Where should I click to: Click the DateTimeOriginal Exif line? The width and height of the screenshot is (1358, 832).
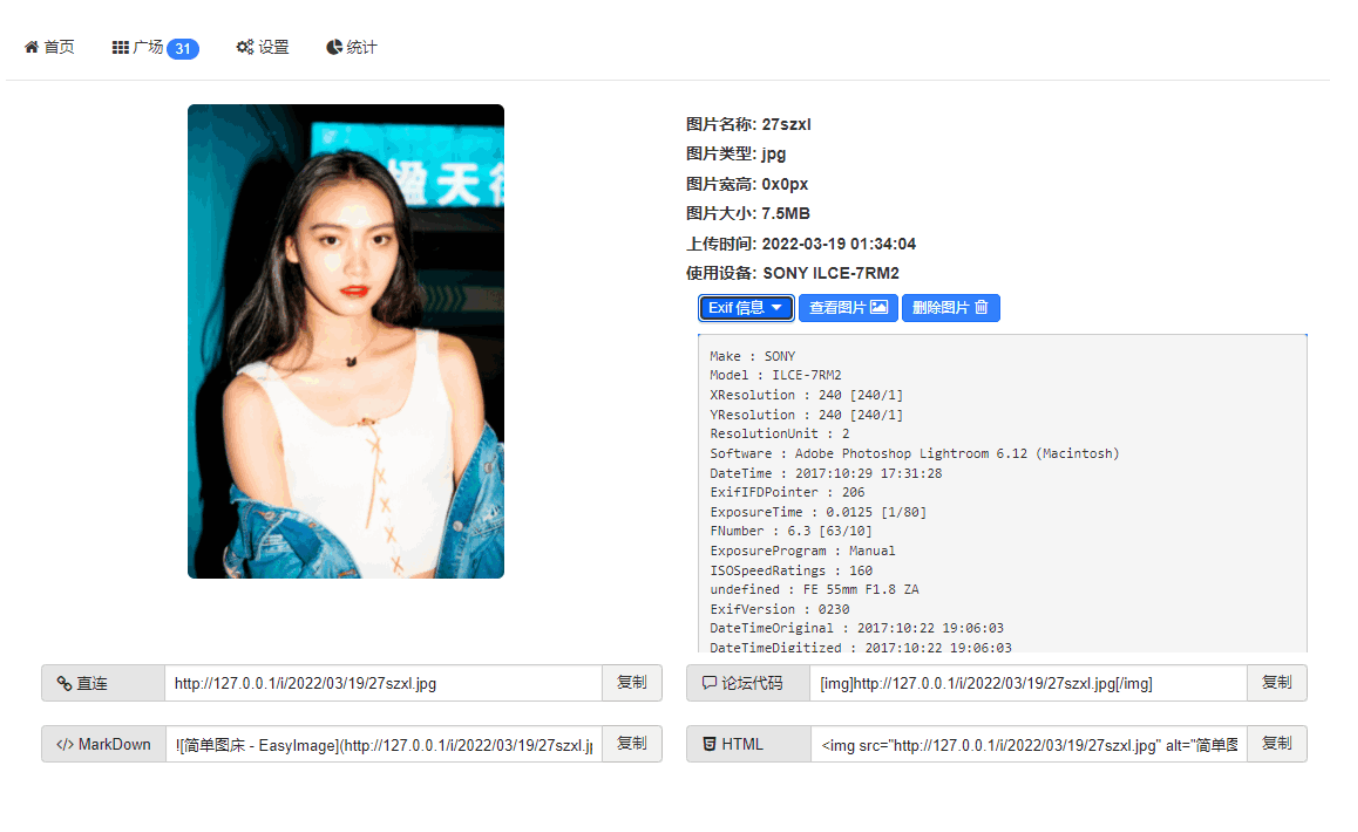(857, 628)
